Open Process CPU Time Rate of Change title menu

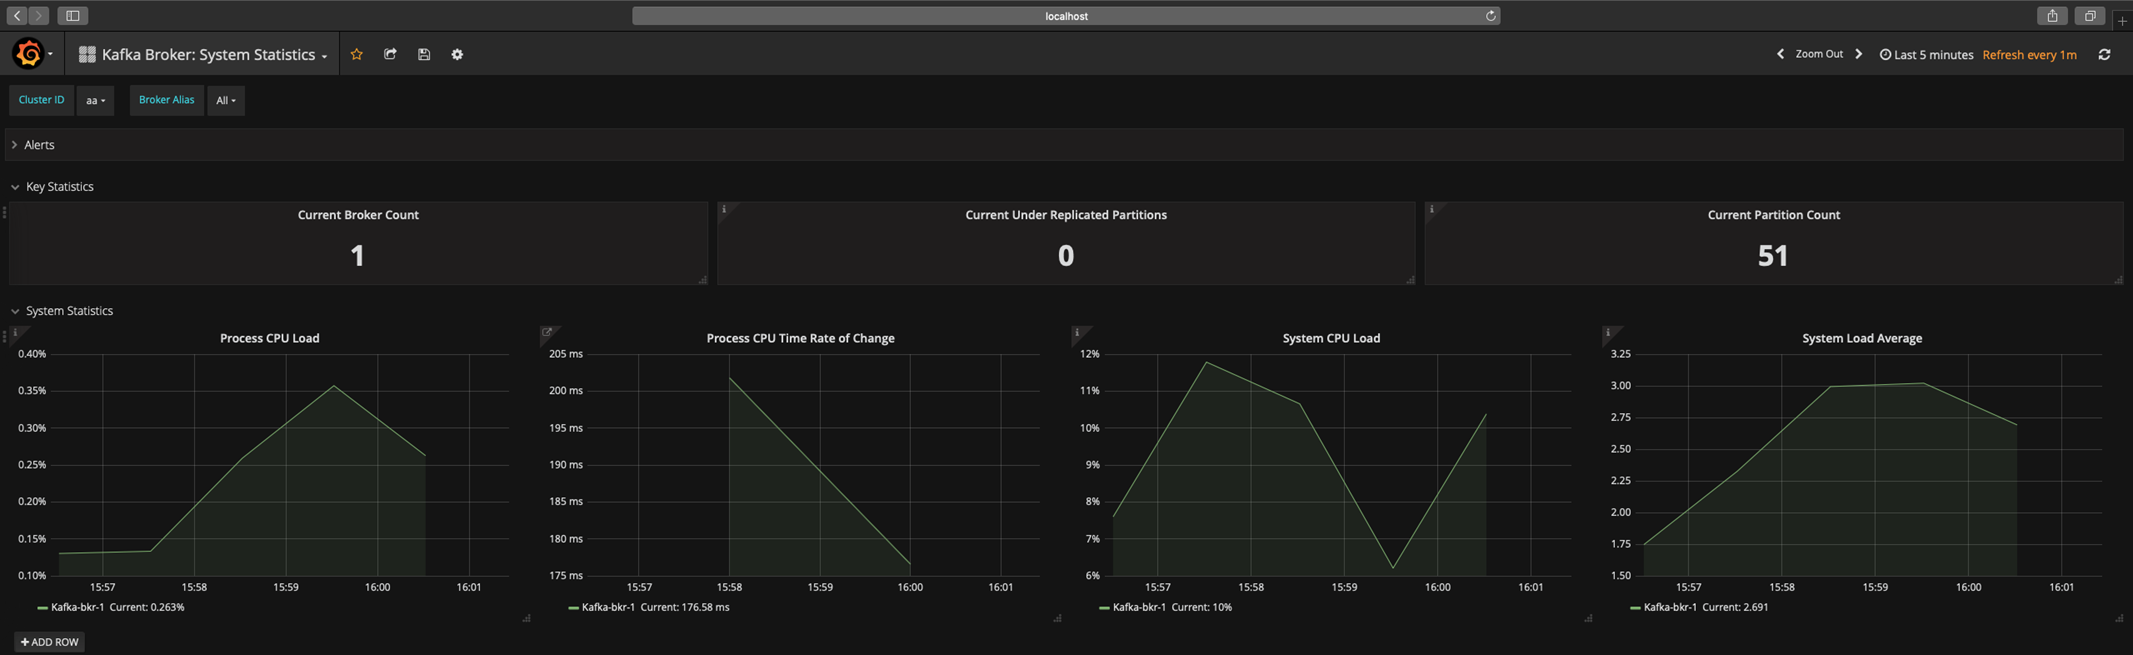(x=801, y=338)
